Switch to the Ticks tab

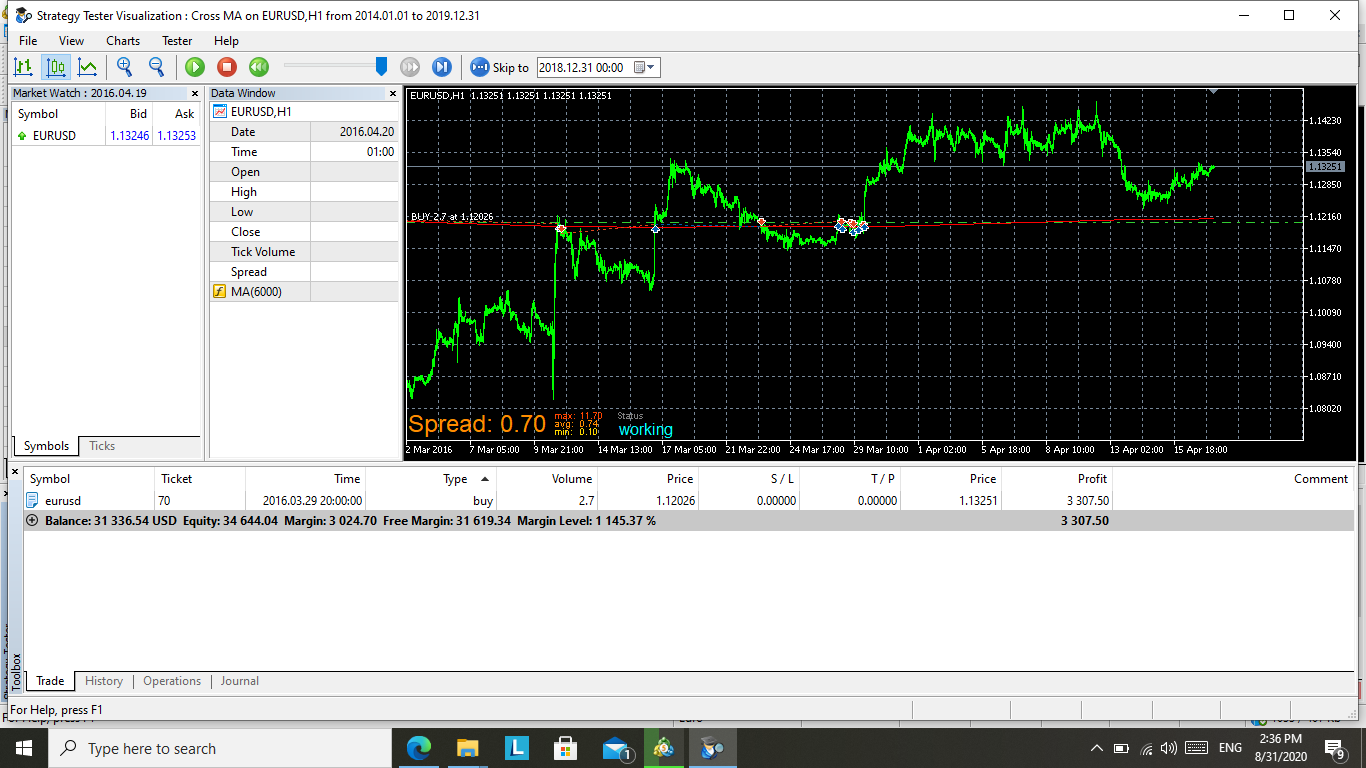click(102, 446)
